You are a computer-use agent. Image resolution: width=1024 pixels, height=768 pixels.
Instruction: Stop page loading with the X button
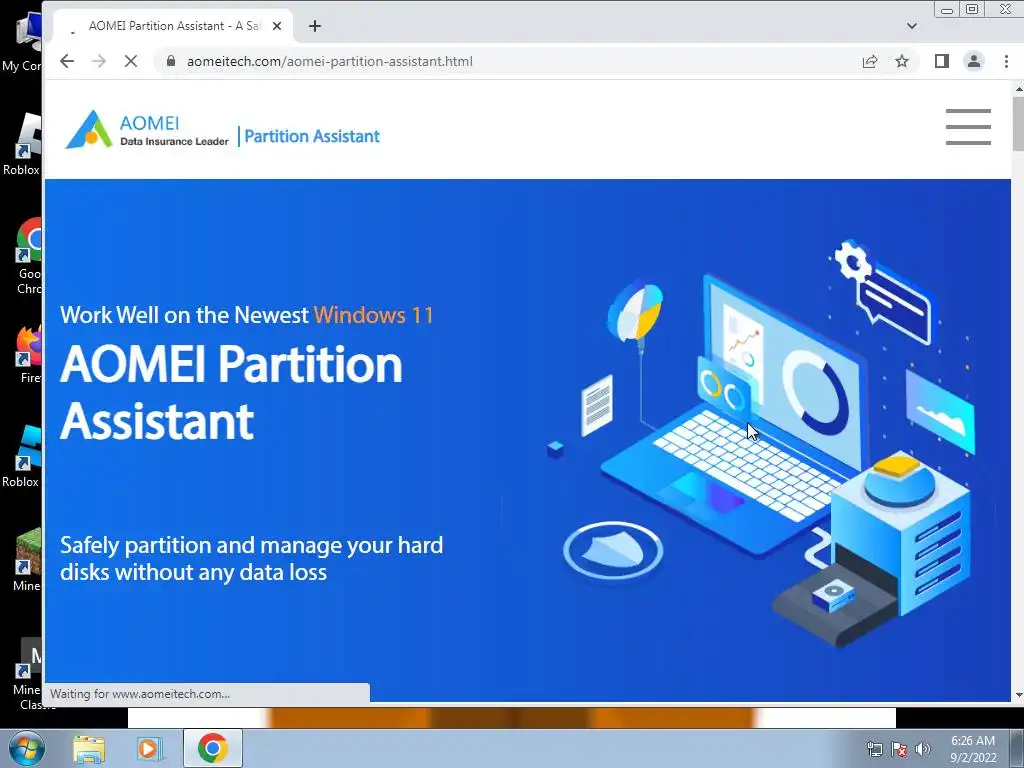point(131,61)
